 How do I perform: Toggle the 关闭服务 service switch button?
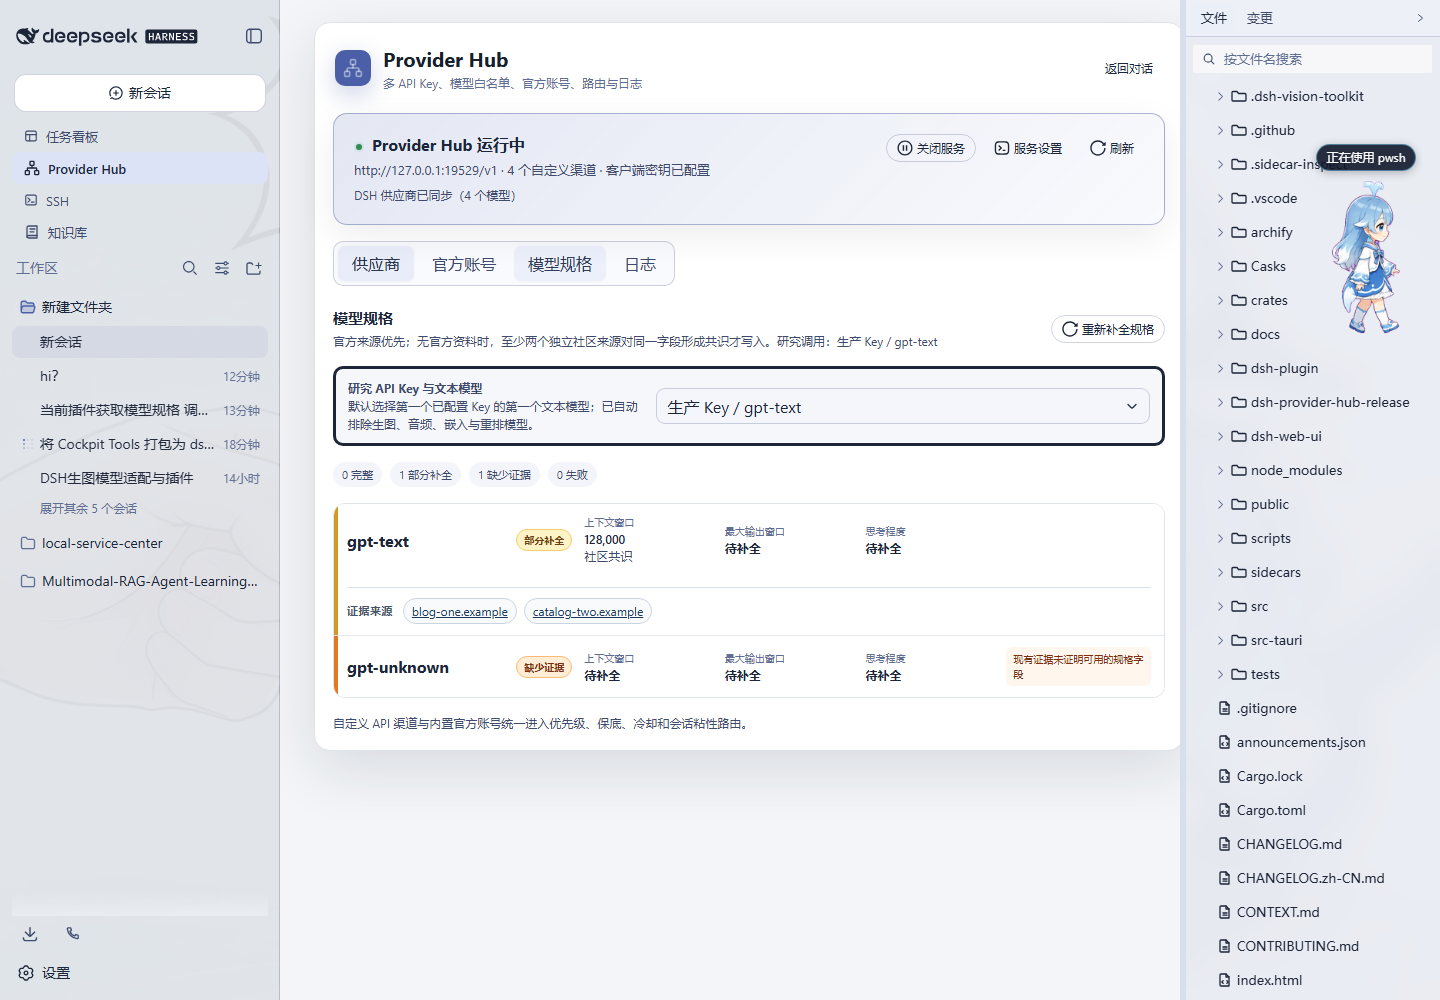click(x=931, y=148)
